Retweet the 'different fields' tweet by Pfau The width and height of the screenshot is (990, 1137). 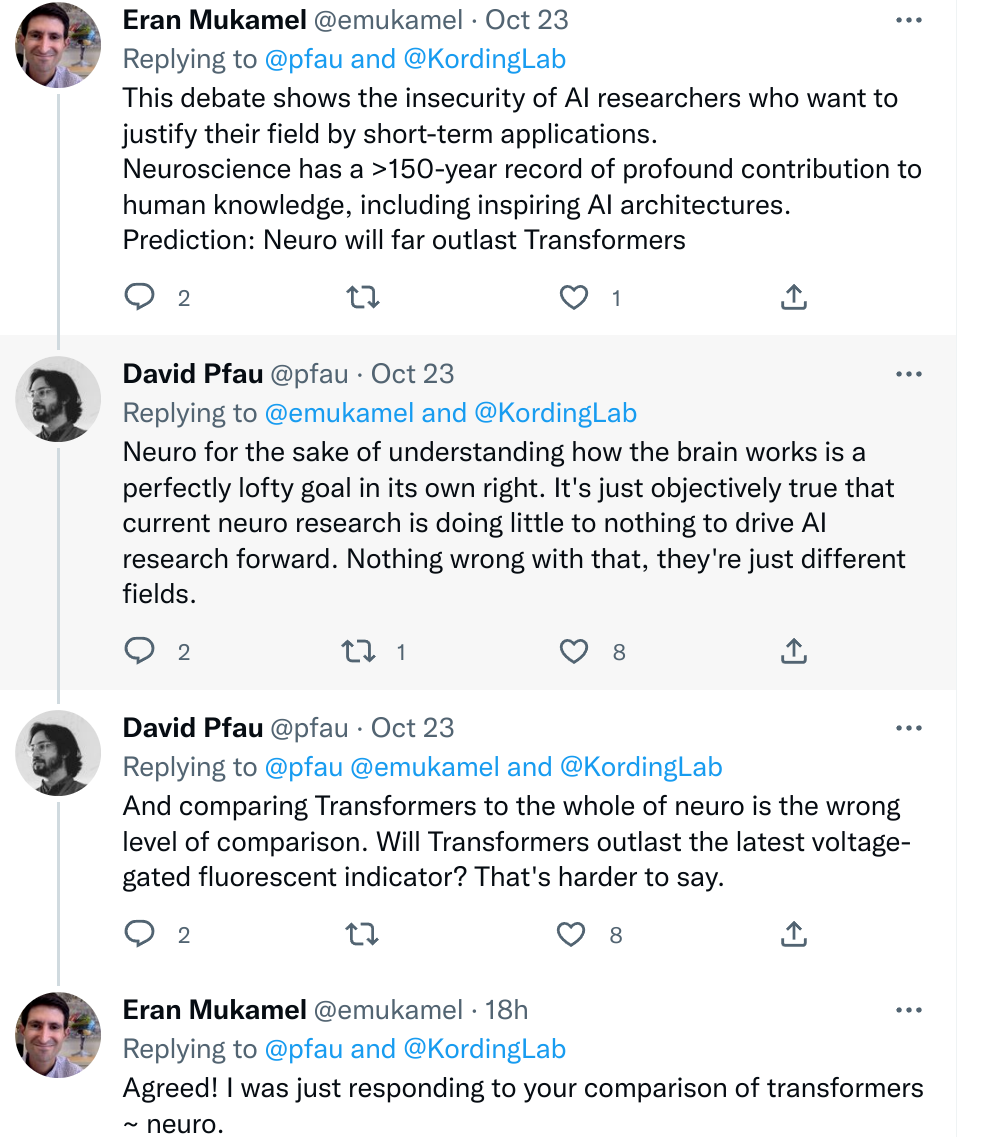coord(357,652)
